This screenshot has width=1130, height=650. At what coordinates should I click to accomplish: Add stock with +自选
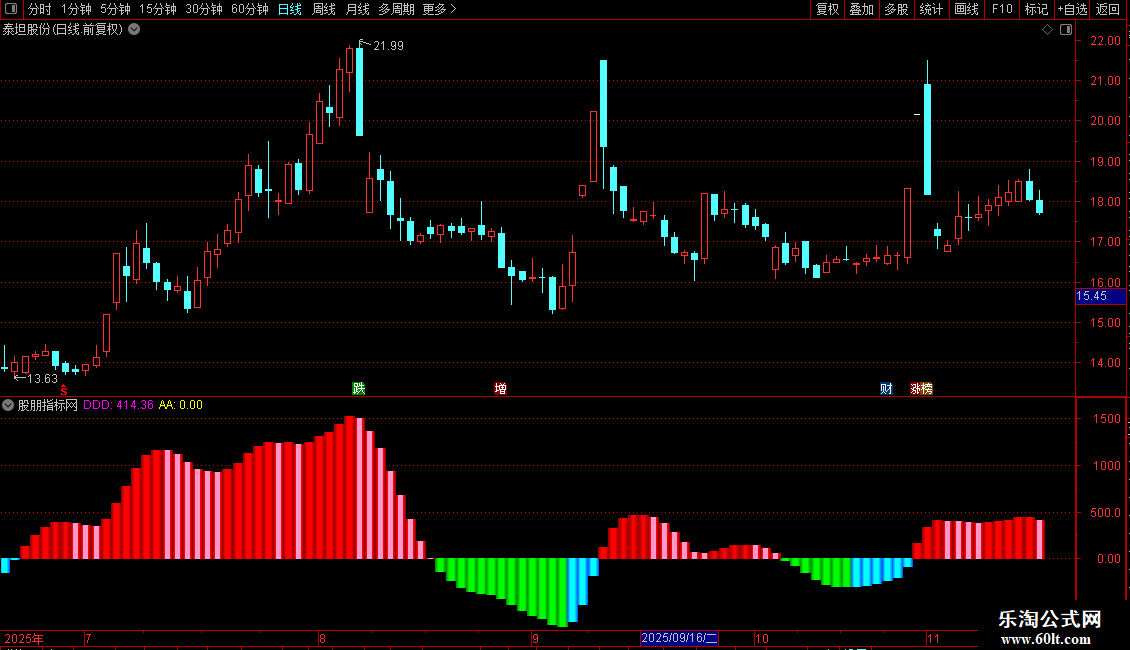pos(1072,9)
